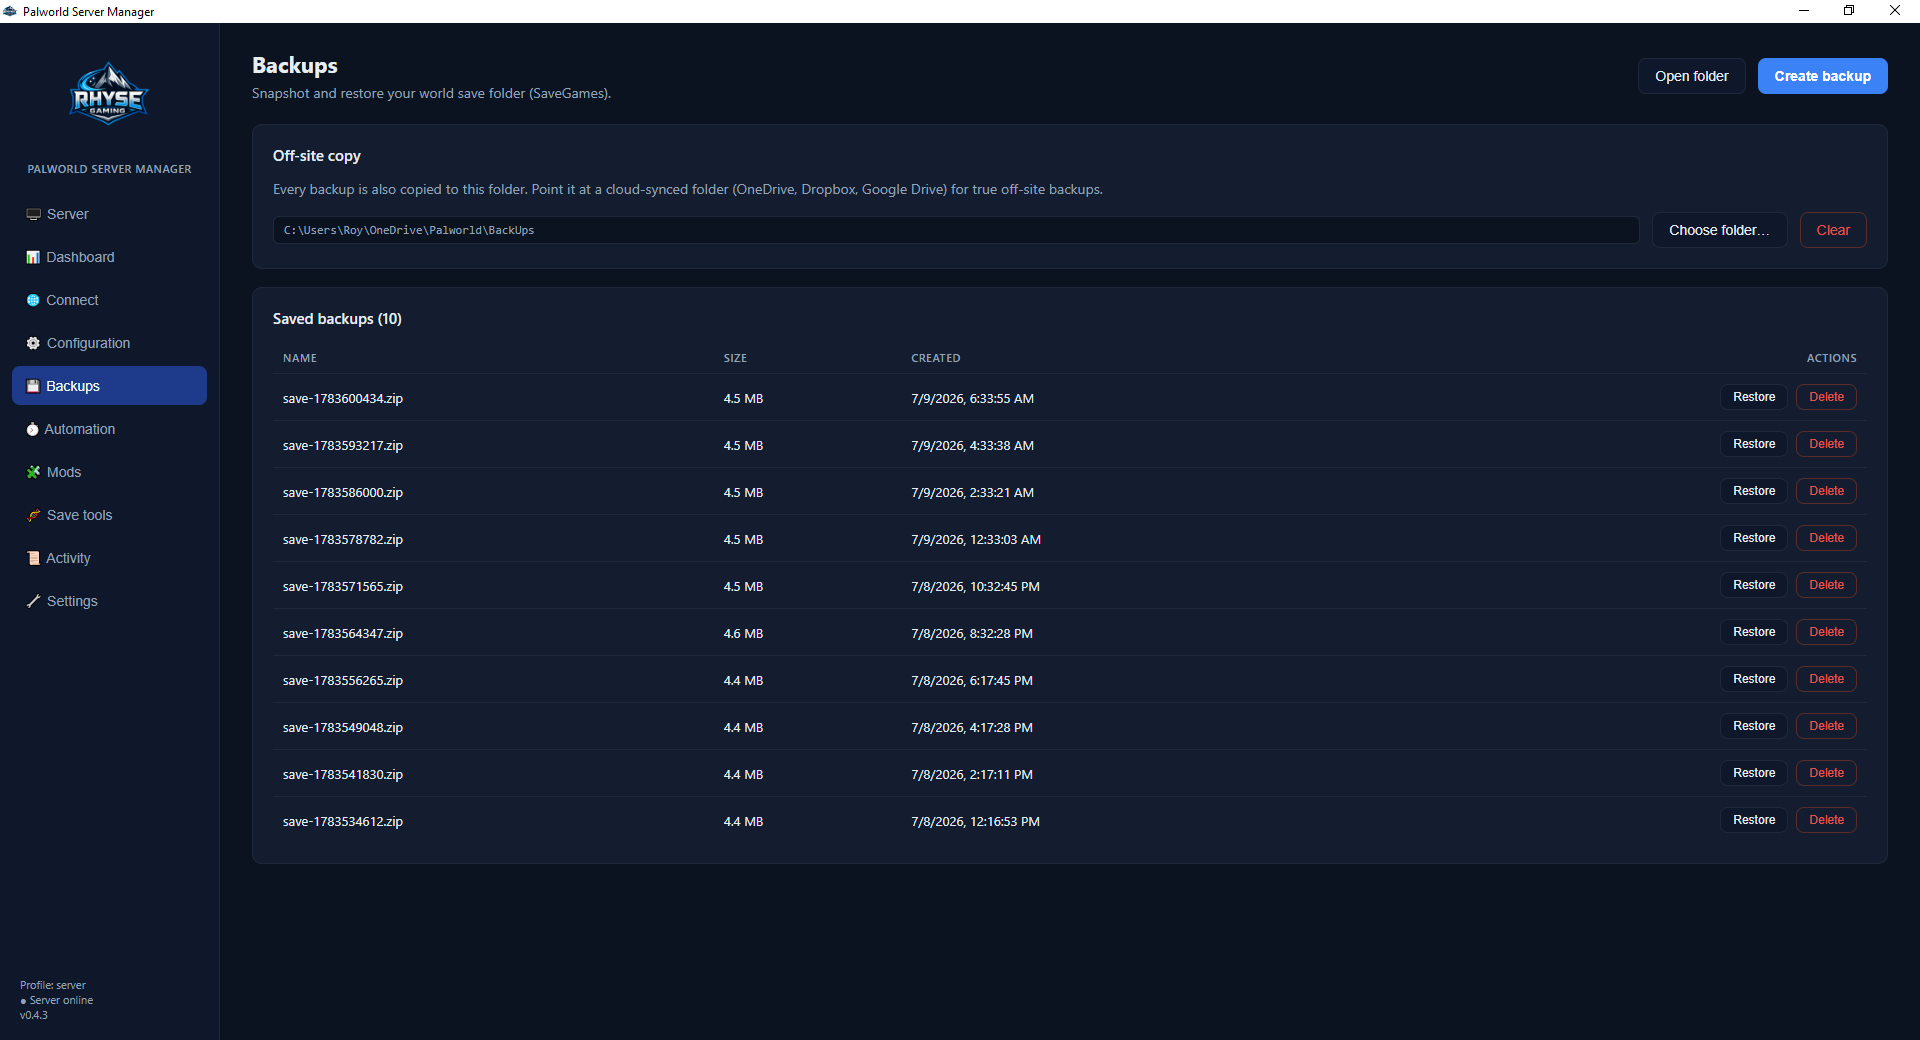The image size is (1920, 1040).
Task: Open the Activity scroll icon
Action: tap(33, 559)
